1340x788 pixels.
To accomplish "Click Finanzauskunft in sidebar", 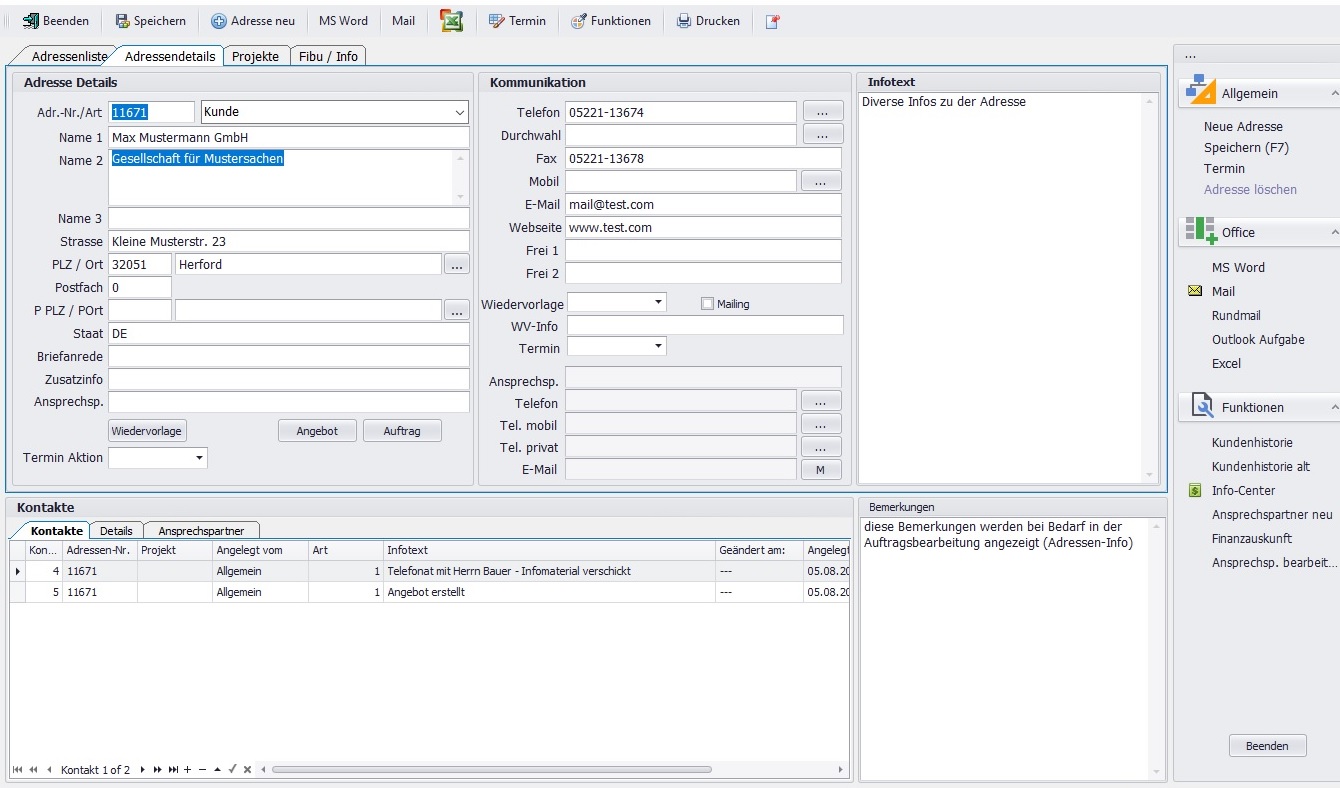I will pyautogui.click(x=1251, y=538).
